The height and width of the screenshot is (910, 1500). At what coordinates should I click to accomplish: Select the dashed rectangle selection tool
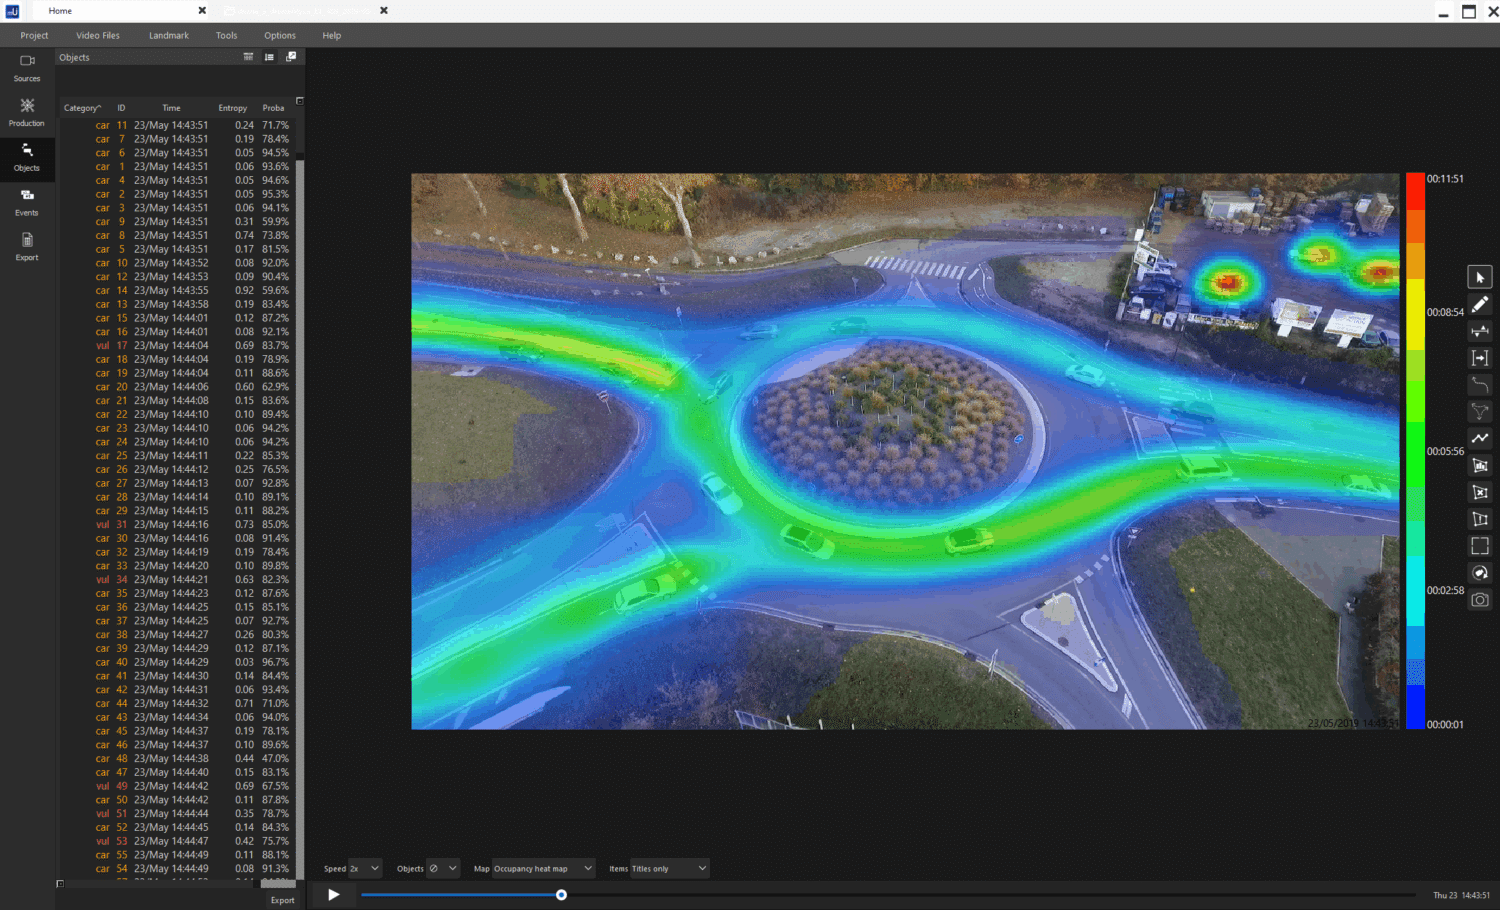tap(1480, 546)
